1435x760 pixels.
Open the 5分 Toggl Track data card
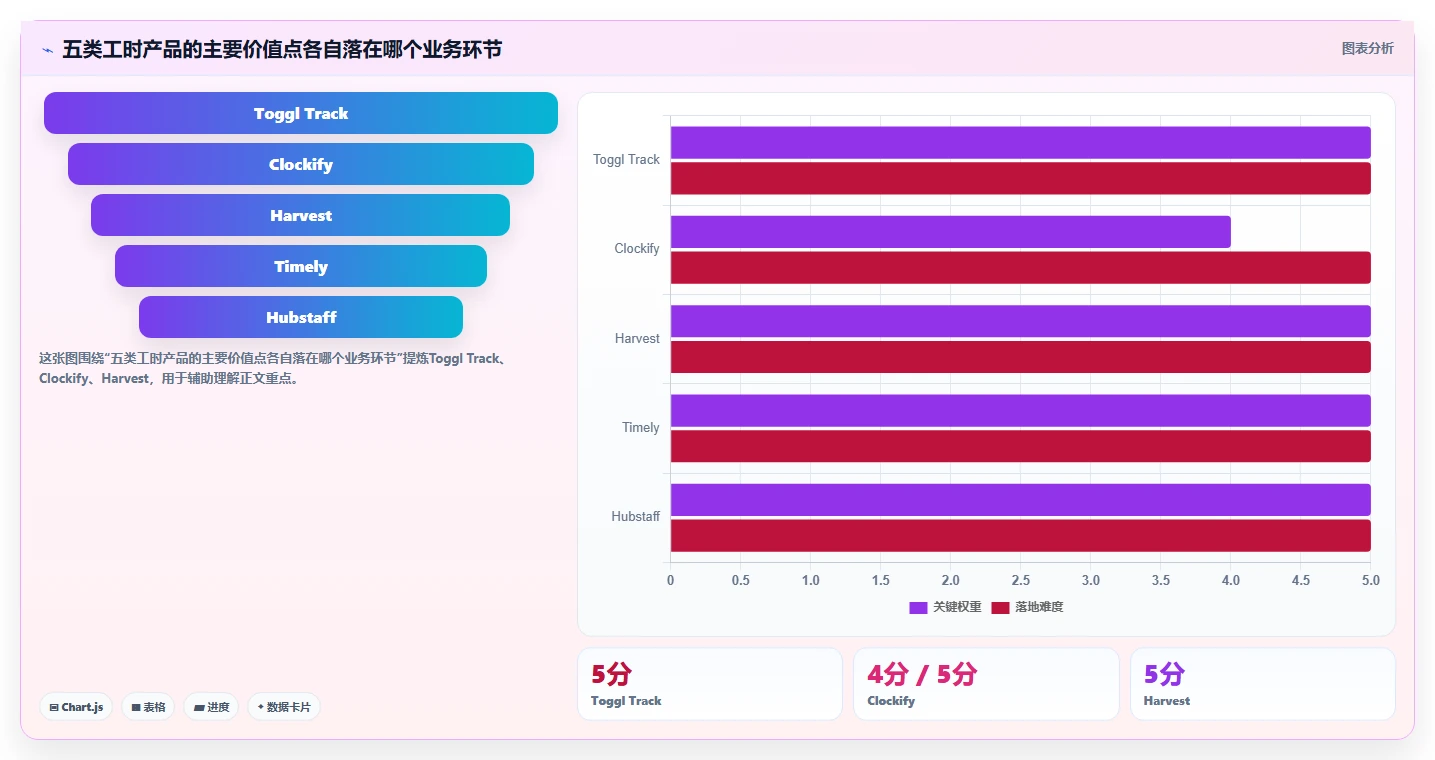pos(710,684)
